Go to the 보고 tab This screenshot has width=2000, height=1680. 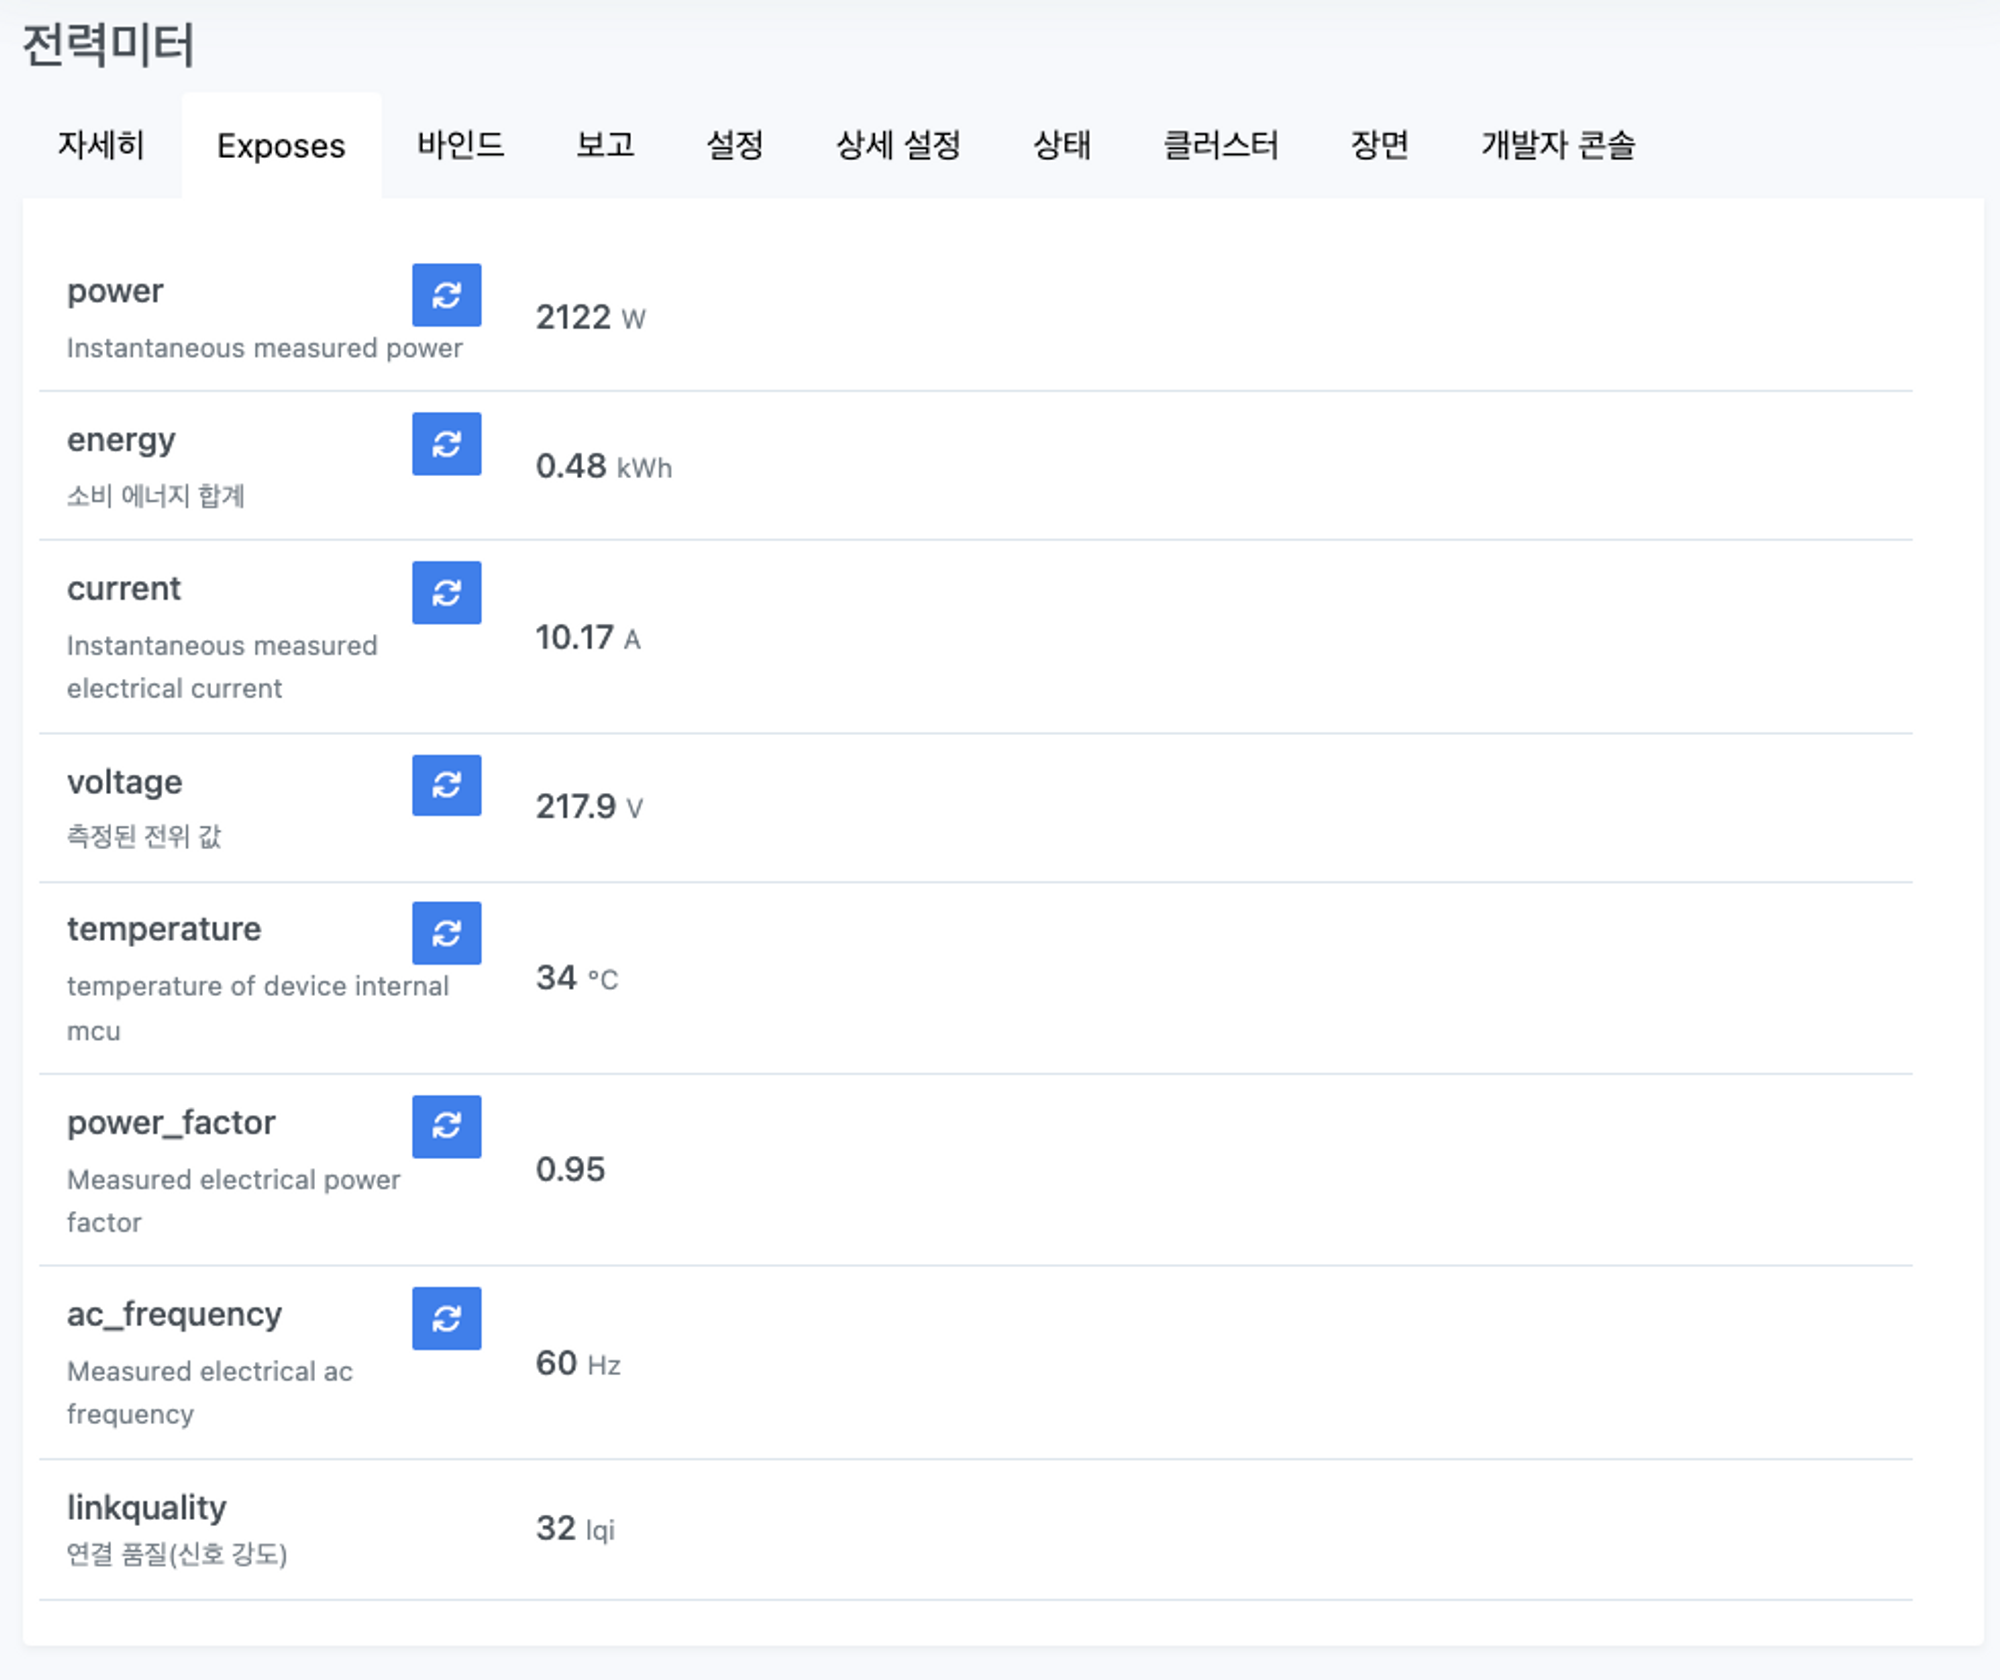click(605, 145)
